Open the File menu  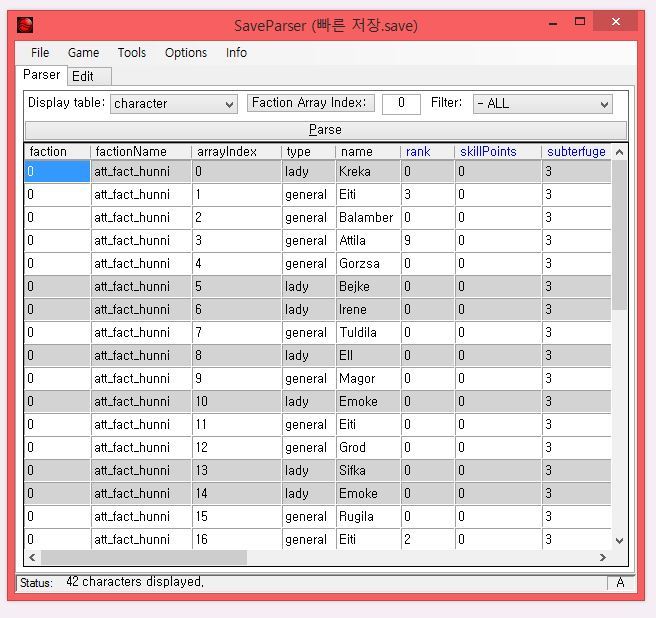tap(40, 53)
